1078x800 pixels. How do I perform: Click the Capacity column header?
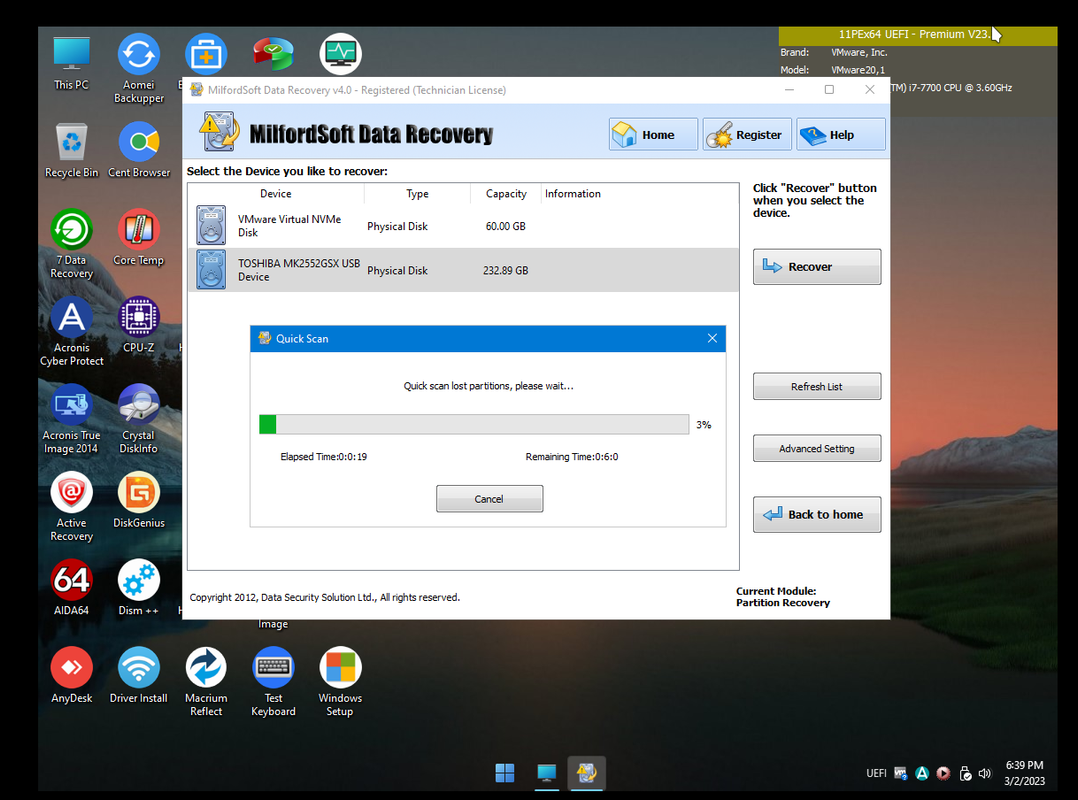tap(506, 194)
